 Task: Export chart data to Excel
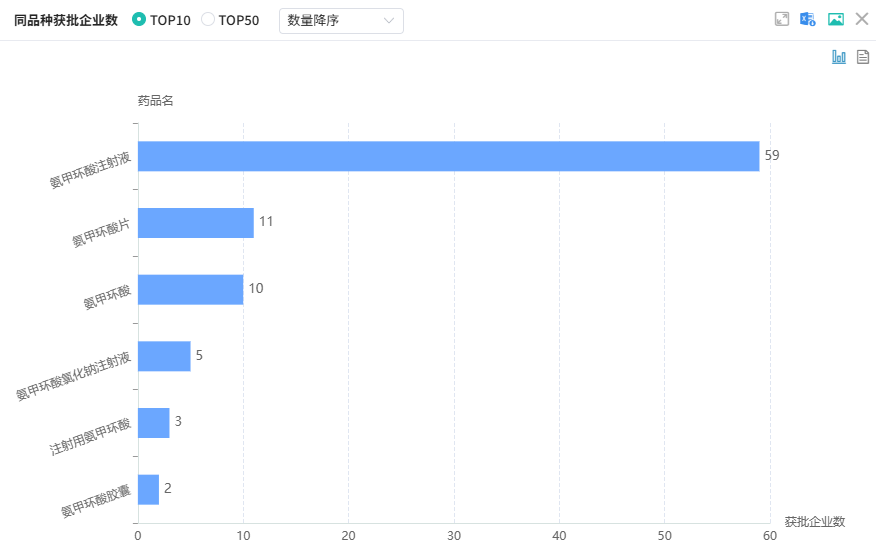[x=808, y=19]
